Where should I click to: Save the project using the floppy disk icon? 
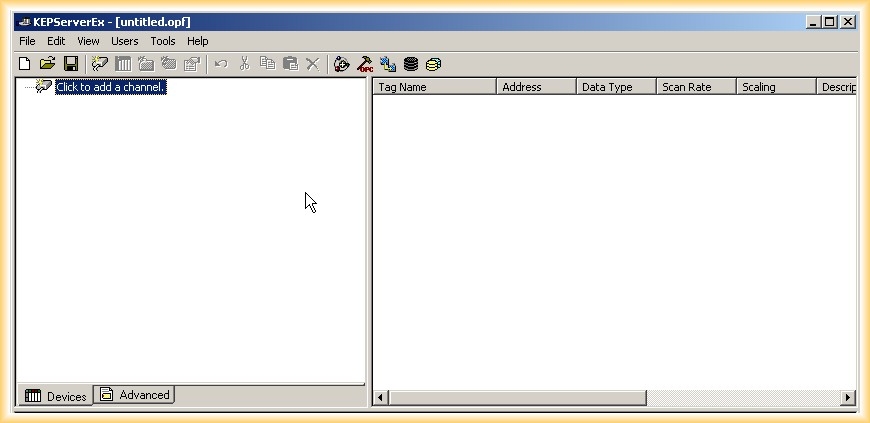[71, 64]
